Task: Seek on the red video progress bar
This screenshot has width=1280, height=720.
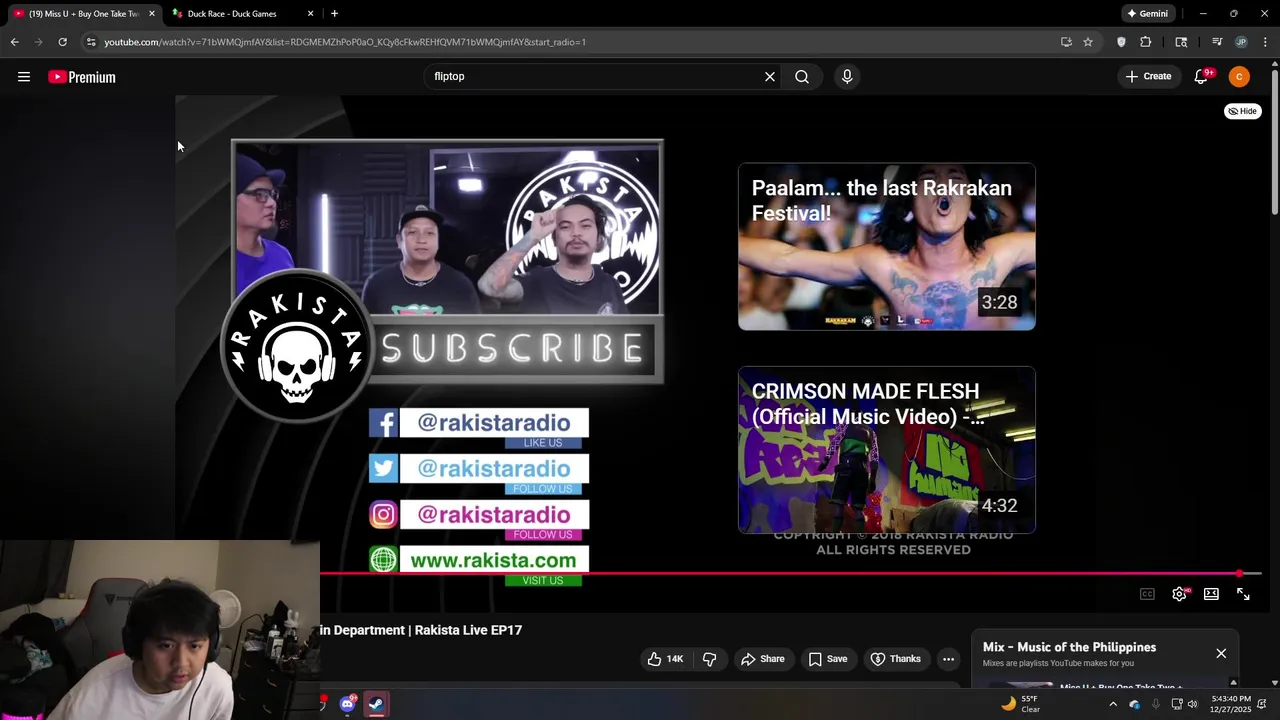Action: 790,574
